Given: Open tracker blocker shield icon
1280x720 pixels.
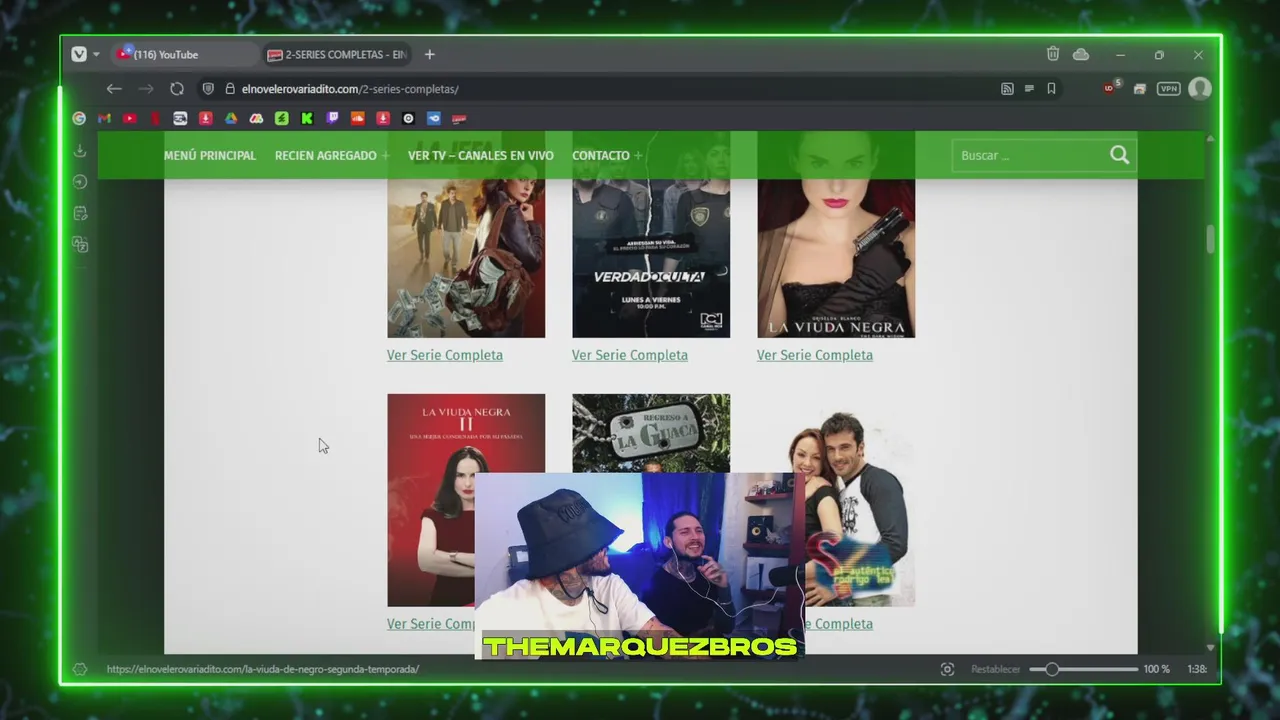Looking at the screenshot, I should tap(208, 89).
